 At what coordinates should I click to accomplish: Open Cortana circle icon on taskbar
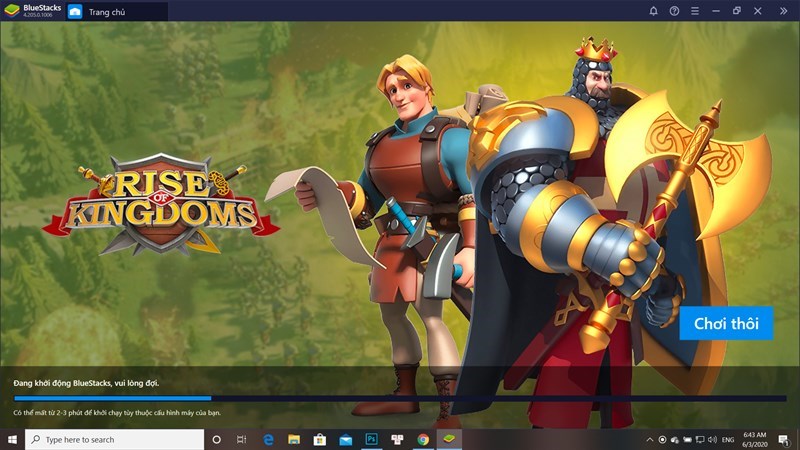pos(216,439)
